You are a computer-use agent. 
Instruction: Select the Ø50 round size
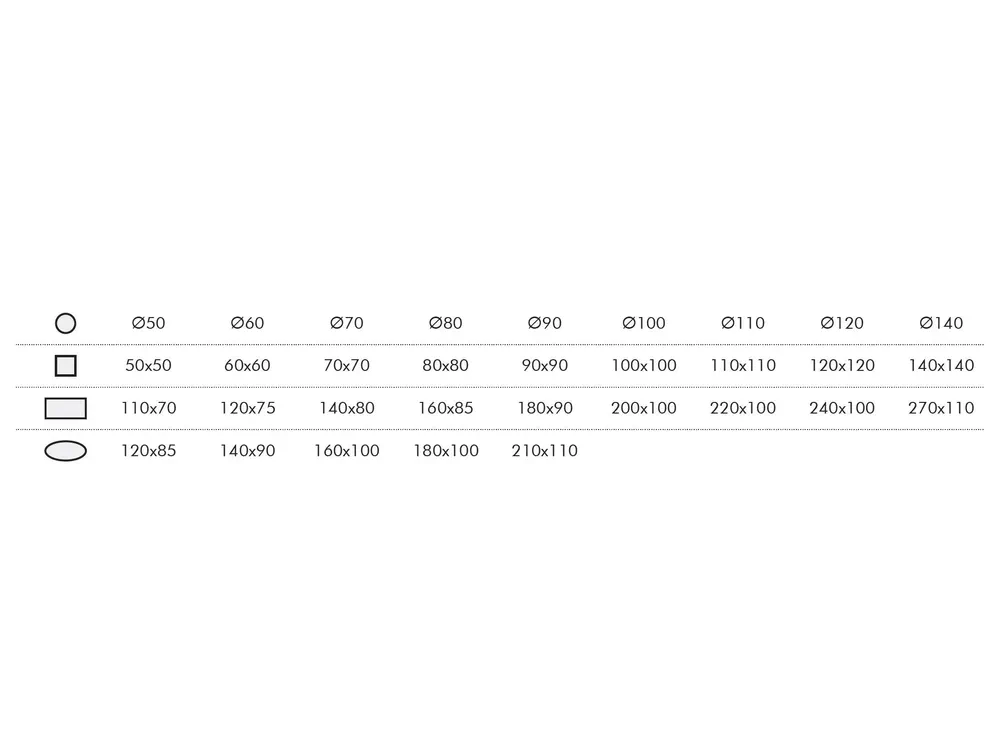click(148, 323)
